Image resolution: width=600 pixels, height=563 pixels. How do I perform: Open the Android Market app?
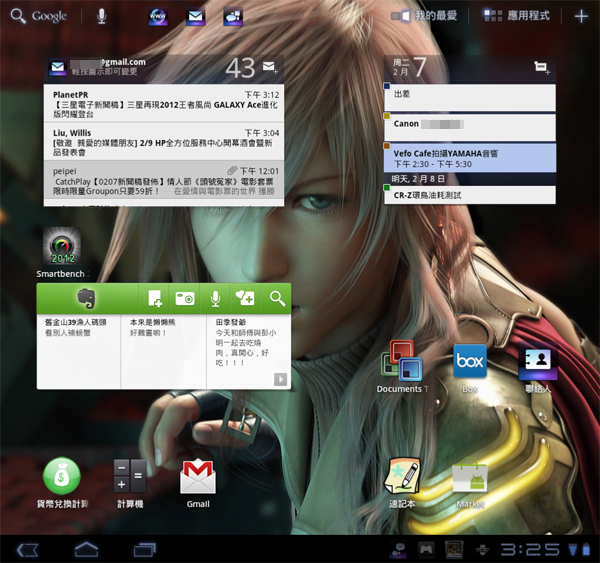(470, 483)
